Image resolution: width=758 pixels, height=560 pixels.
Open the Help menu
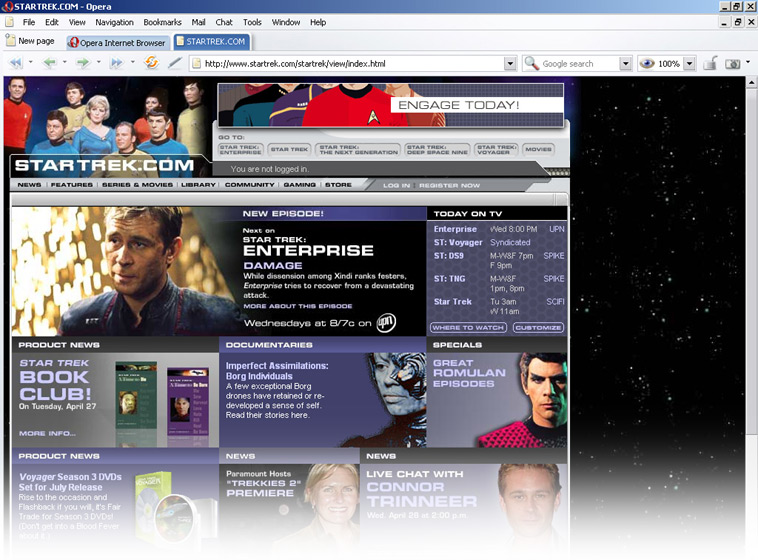[x=318, y=22]
